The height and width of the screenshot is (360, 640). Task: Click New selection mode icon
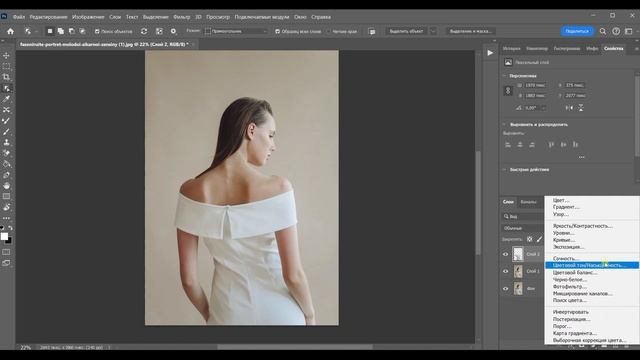50,31
